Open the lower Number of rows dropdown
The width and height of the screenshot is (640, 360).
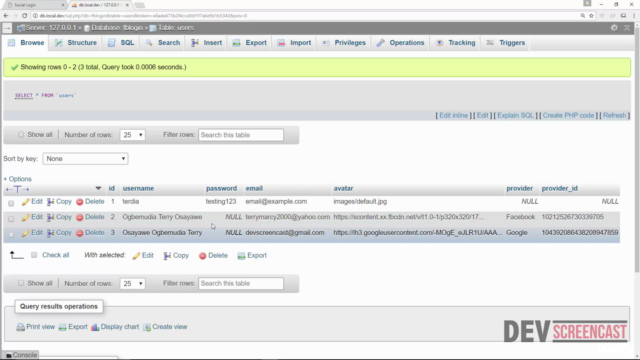[133, 283]
